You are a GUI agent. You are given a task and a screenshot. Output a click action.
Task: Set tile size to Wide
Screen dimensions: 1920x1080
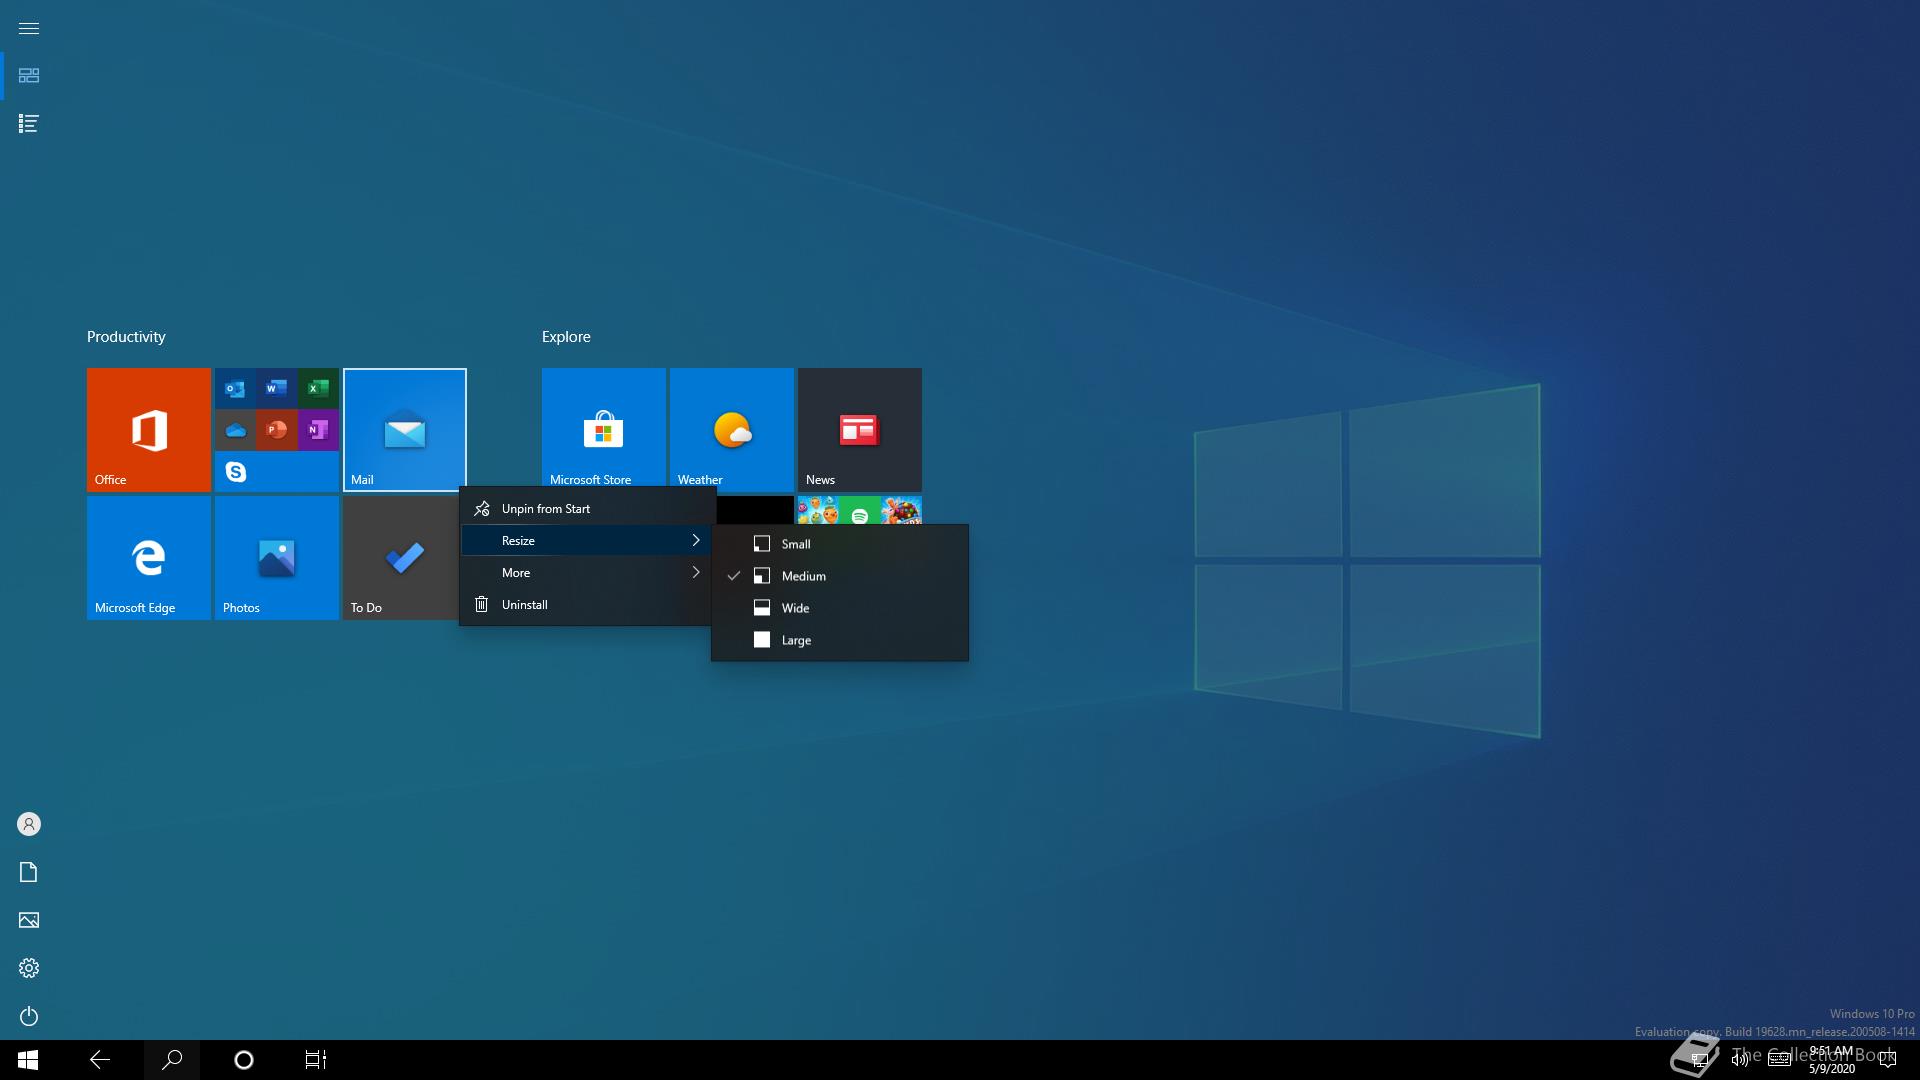840,608
